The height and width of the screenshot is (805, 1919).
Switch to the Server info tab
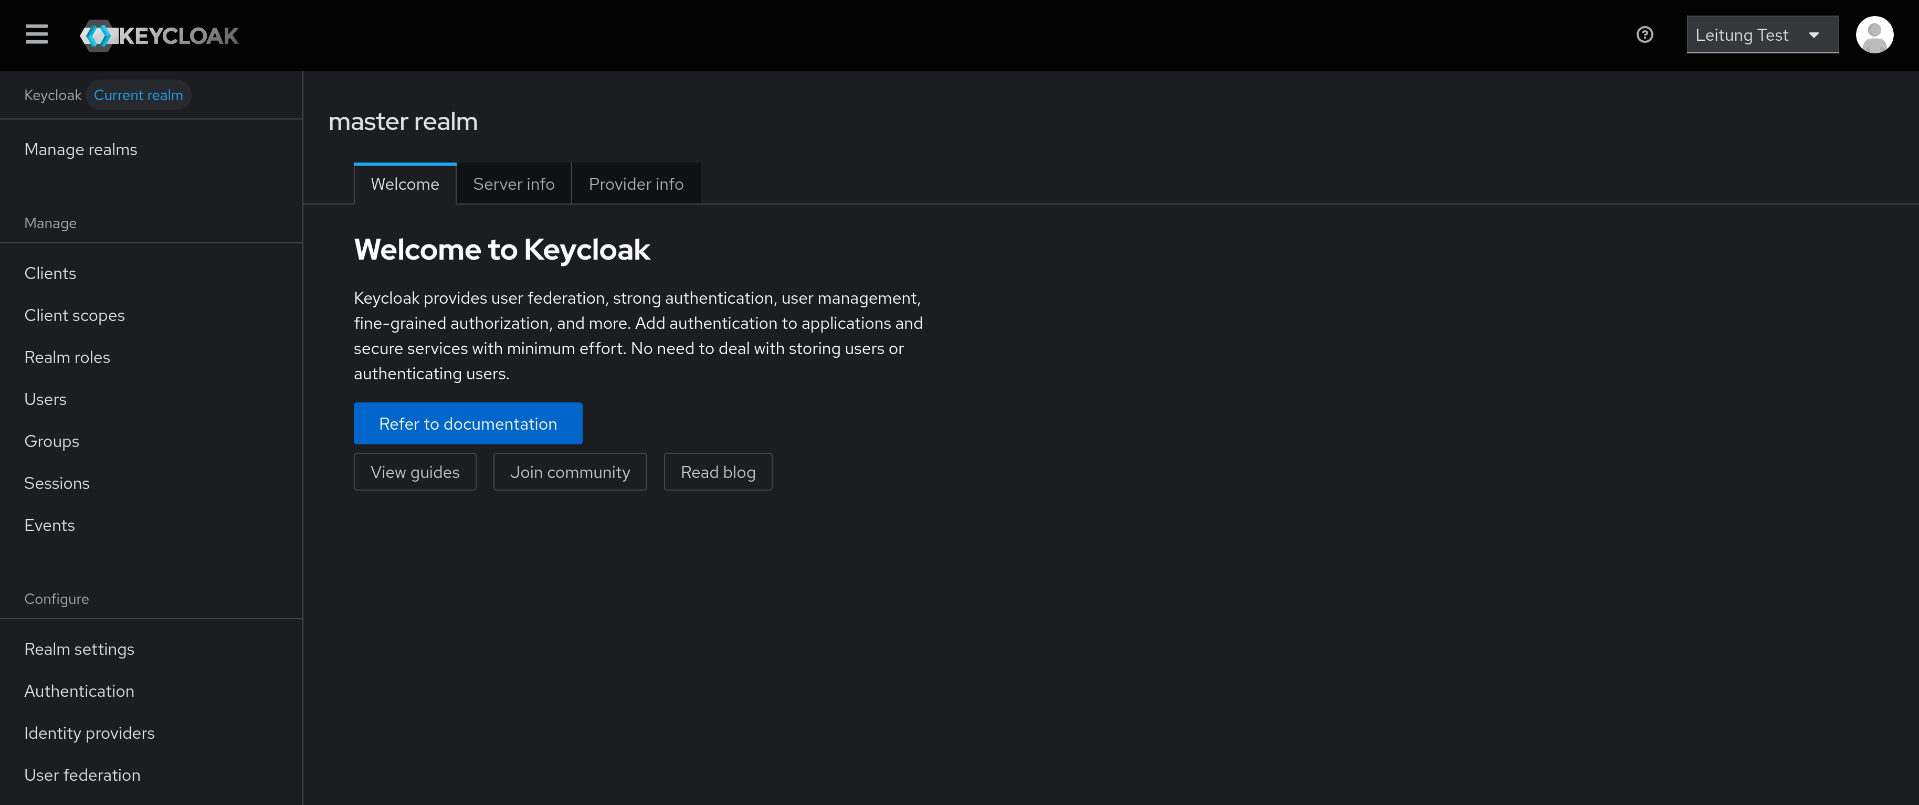[514, 184]
